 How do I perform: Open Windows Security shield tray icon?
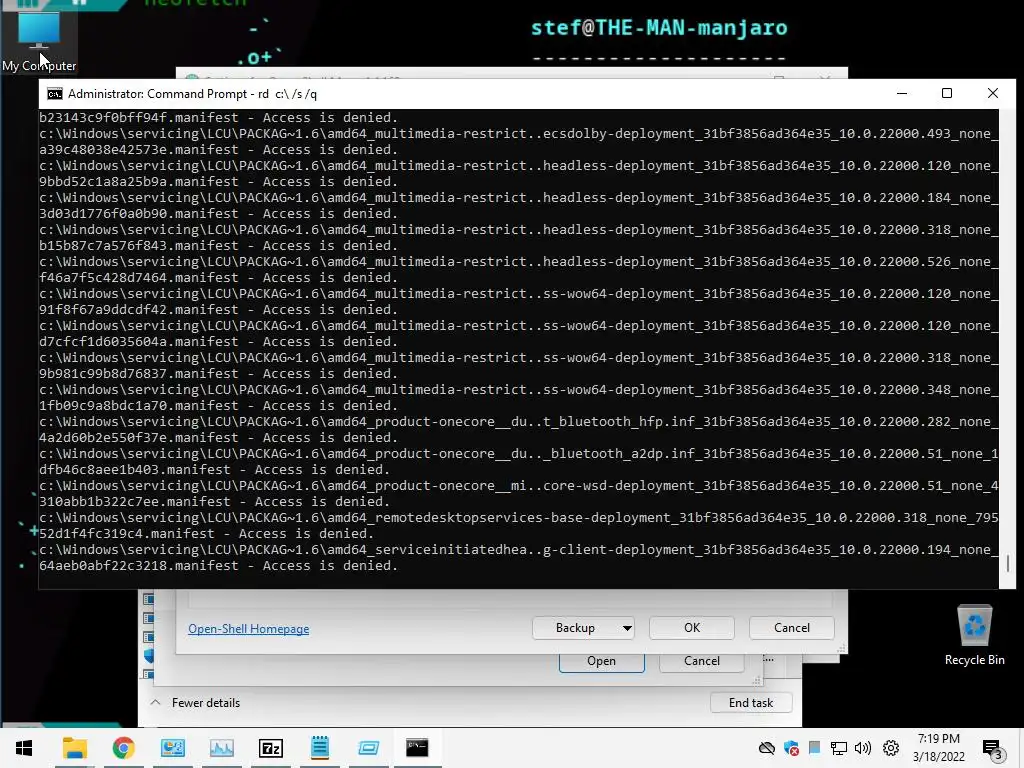pos(791,748)
